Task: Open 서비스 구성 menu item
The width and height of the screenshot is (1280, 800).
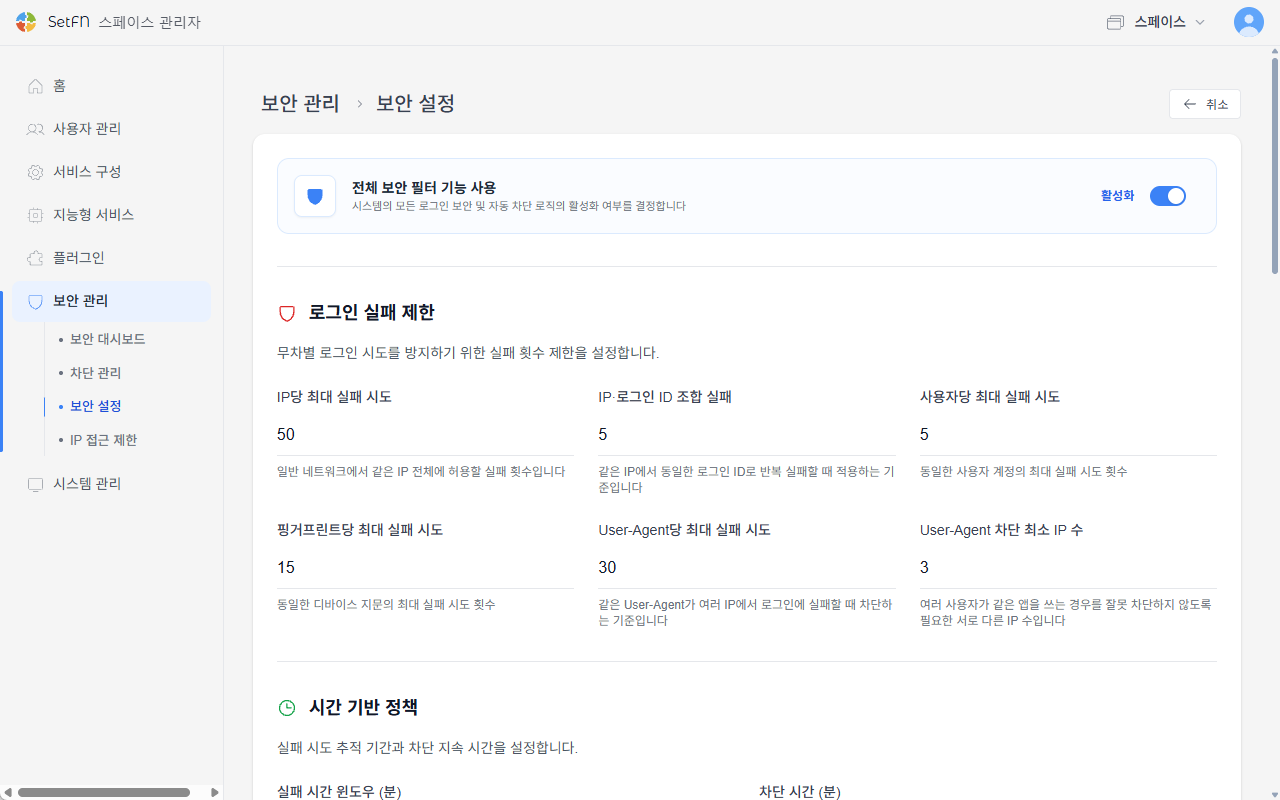Action: pyautogui.click(x=111, y=172)
